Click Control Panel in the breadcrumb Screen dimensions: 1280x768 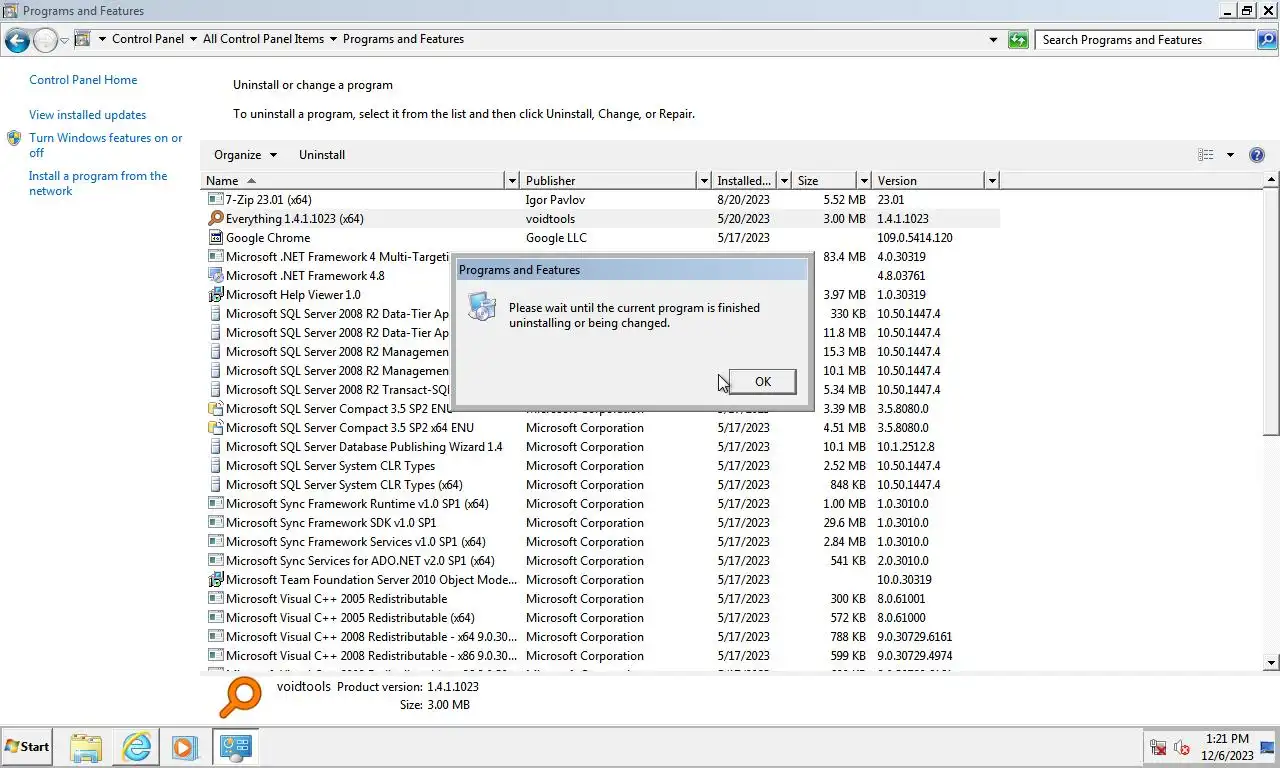(x=148, y=39)
